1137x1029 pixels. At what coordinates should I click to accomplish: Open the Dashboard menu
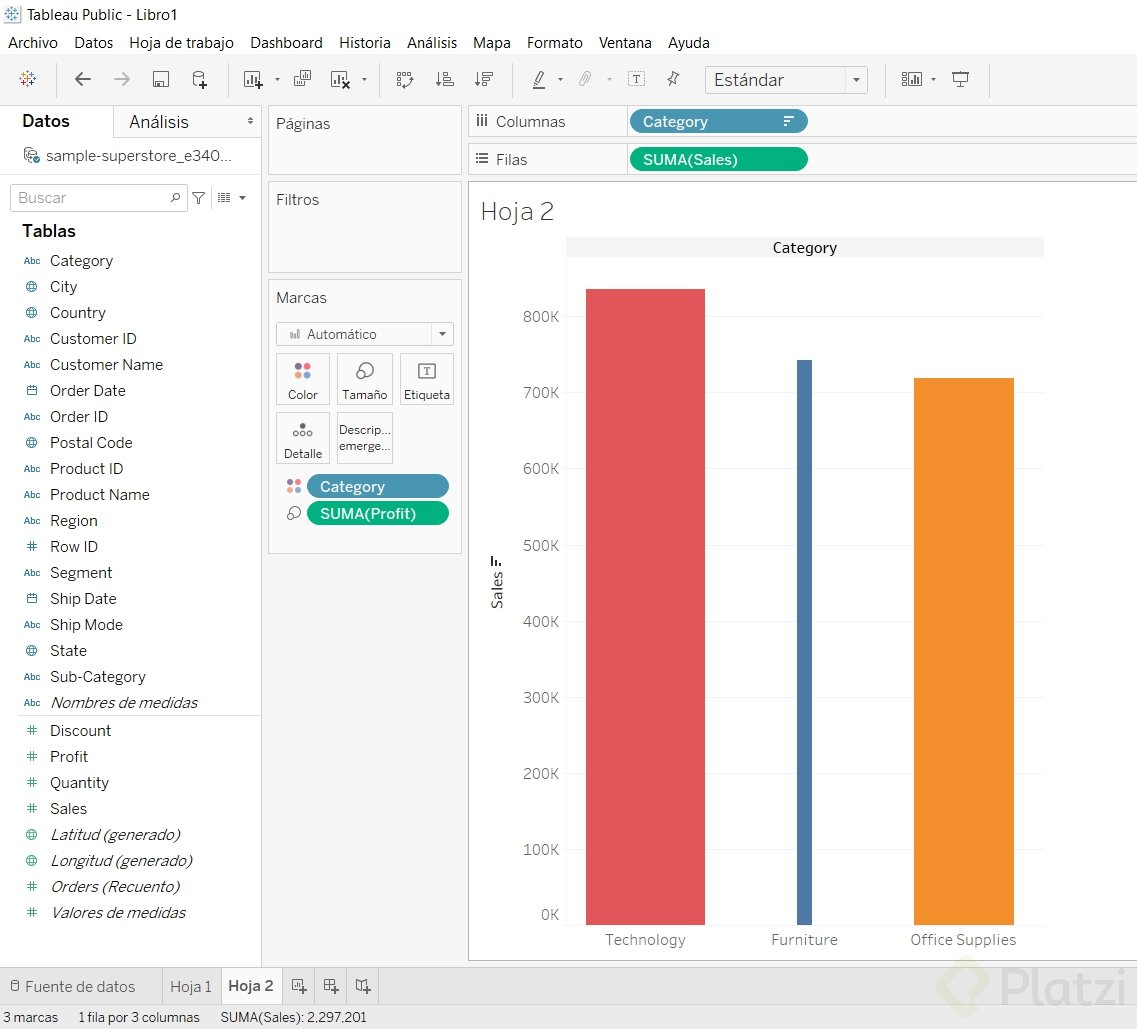point(286,43)
